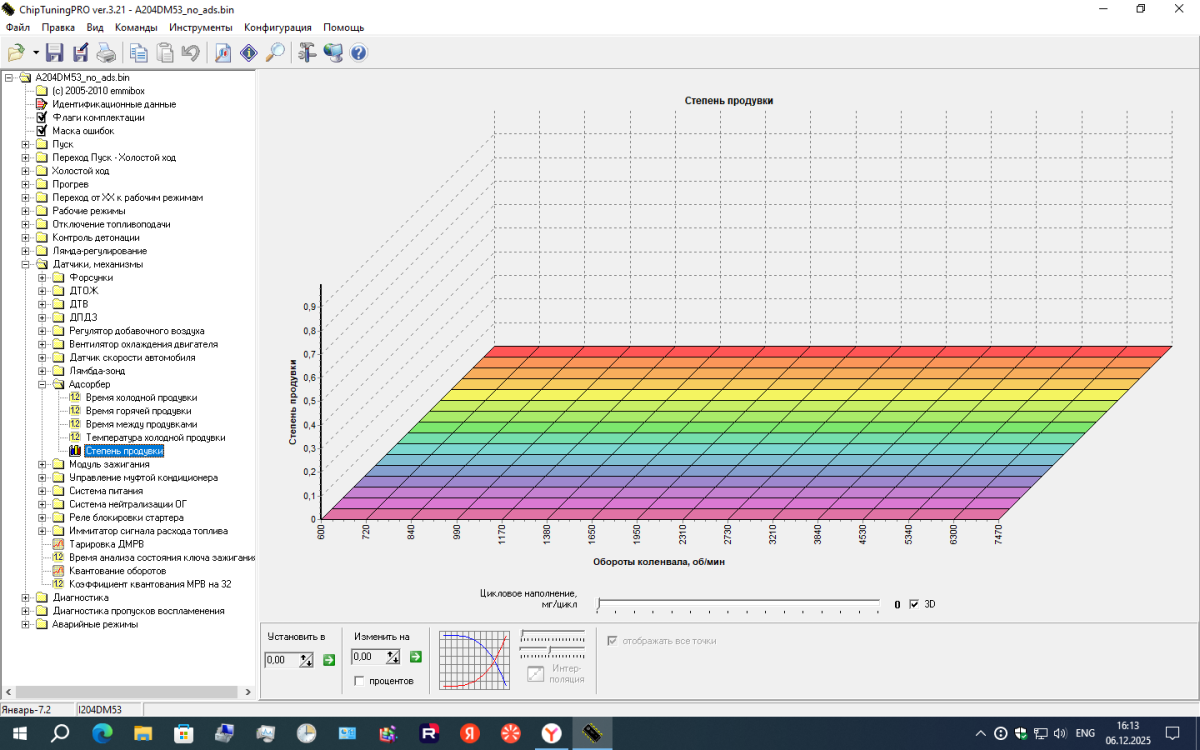Click the print icon in toolbar

click(106, 53)
